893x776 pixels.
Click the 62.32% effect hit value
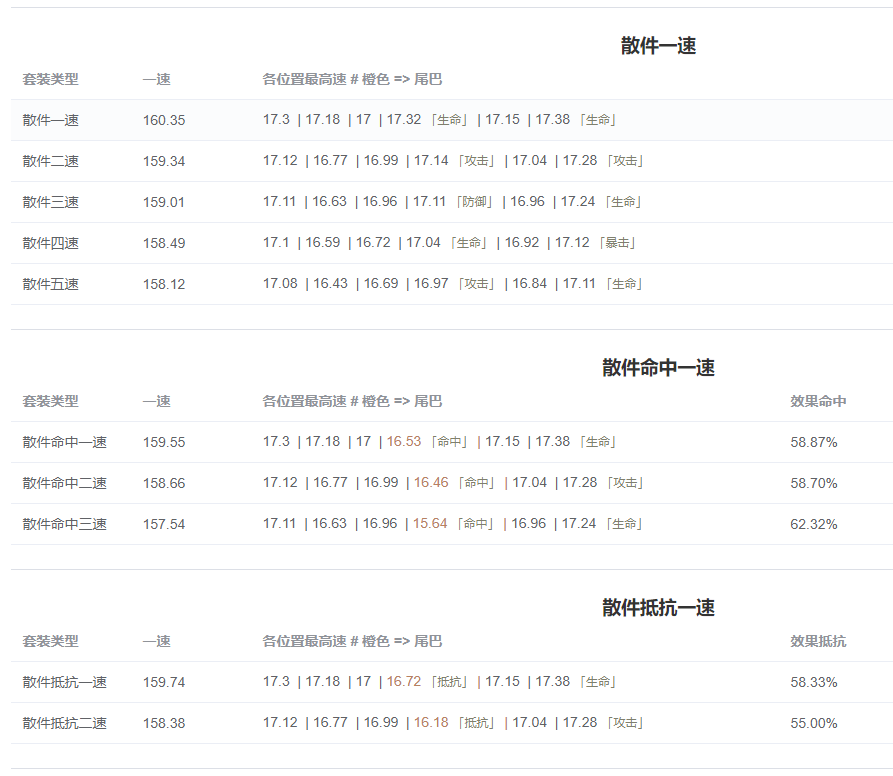pos(813,524)
